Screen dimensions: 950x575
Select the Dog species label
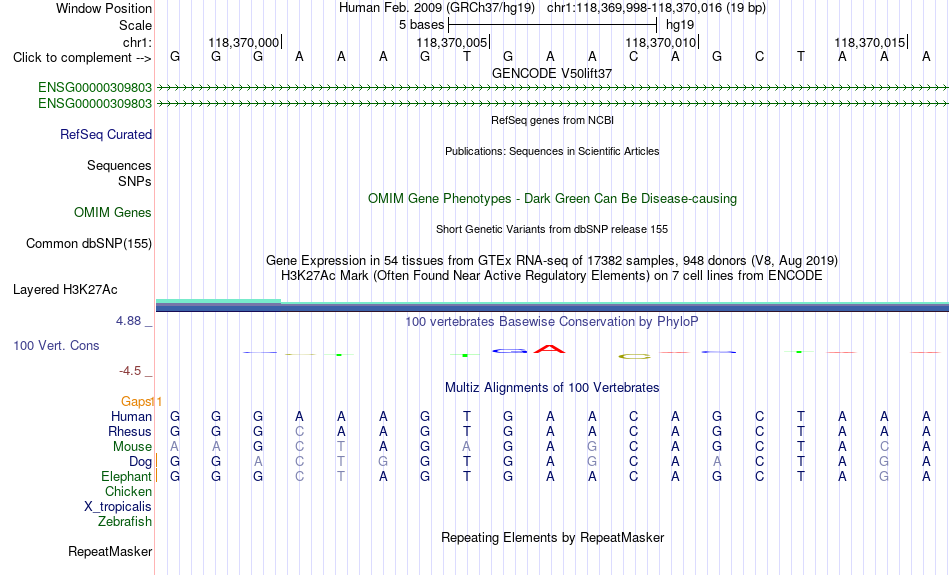coord(140,462)
